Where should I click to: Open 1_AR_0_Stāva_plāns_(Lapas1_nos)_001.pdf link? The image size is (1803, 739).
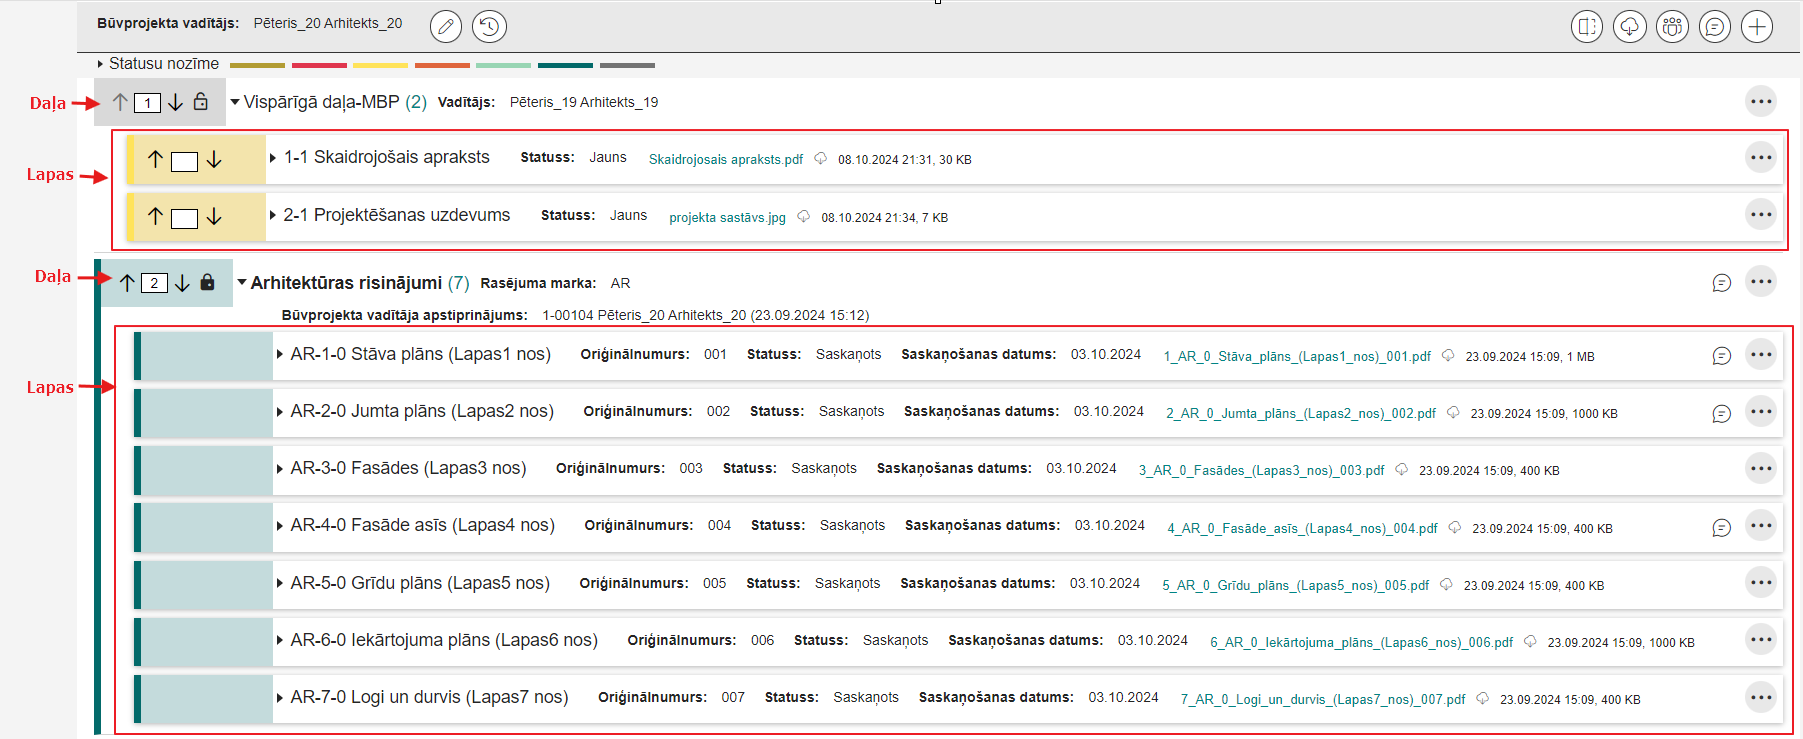tap(1297, 356)
